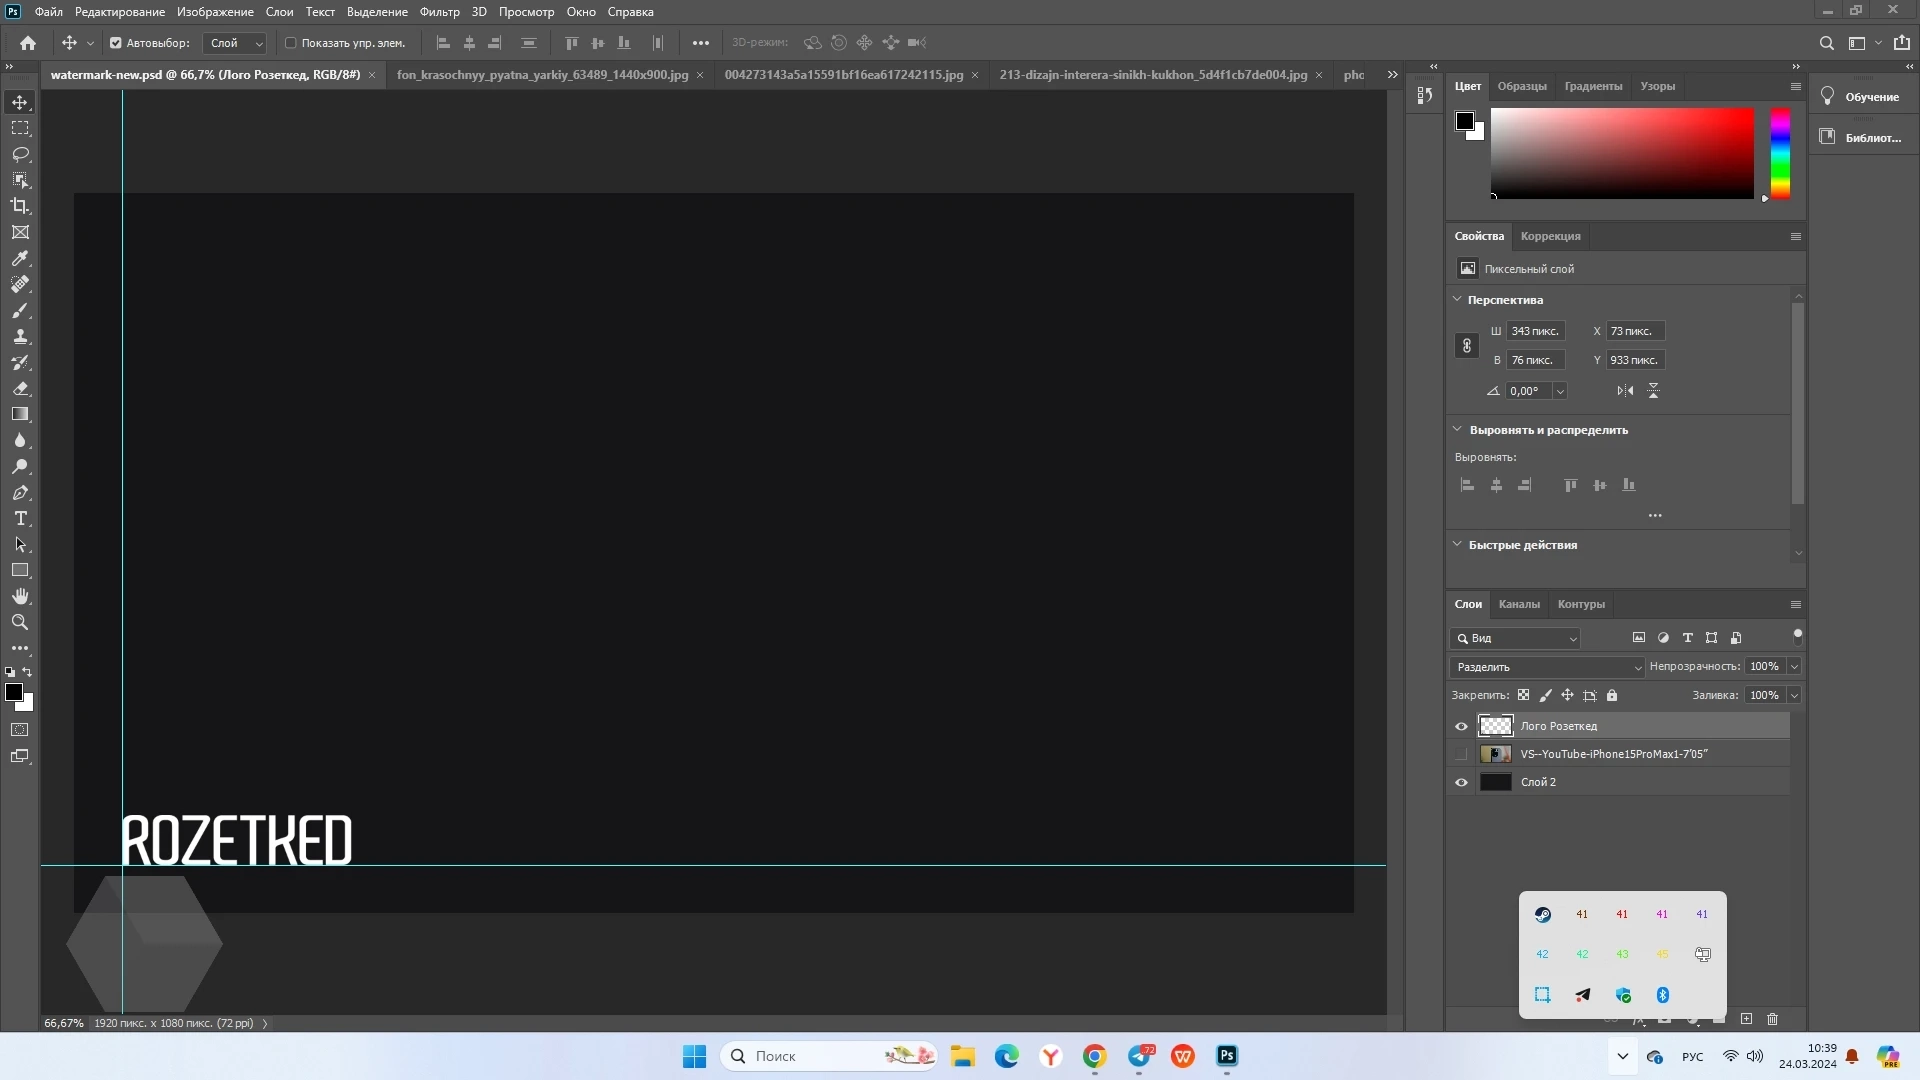Open Windows taskbar search box
The image size is (1920, 1080).
pyautogui.click(x=828, y=1056)
